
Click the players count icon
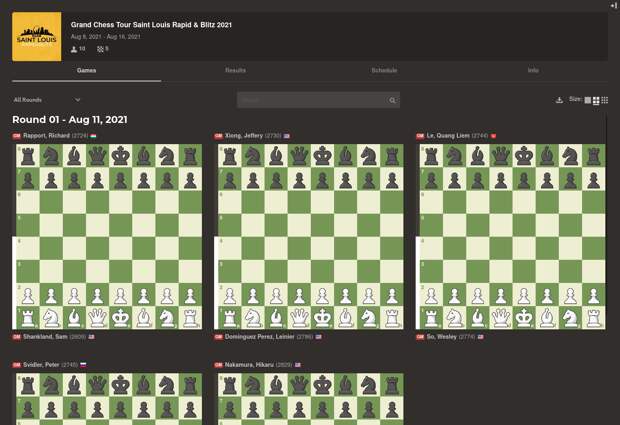click(74, 49)
